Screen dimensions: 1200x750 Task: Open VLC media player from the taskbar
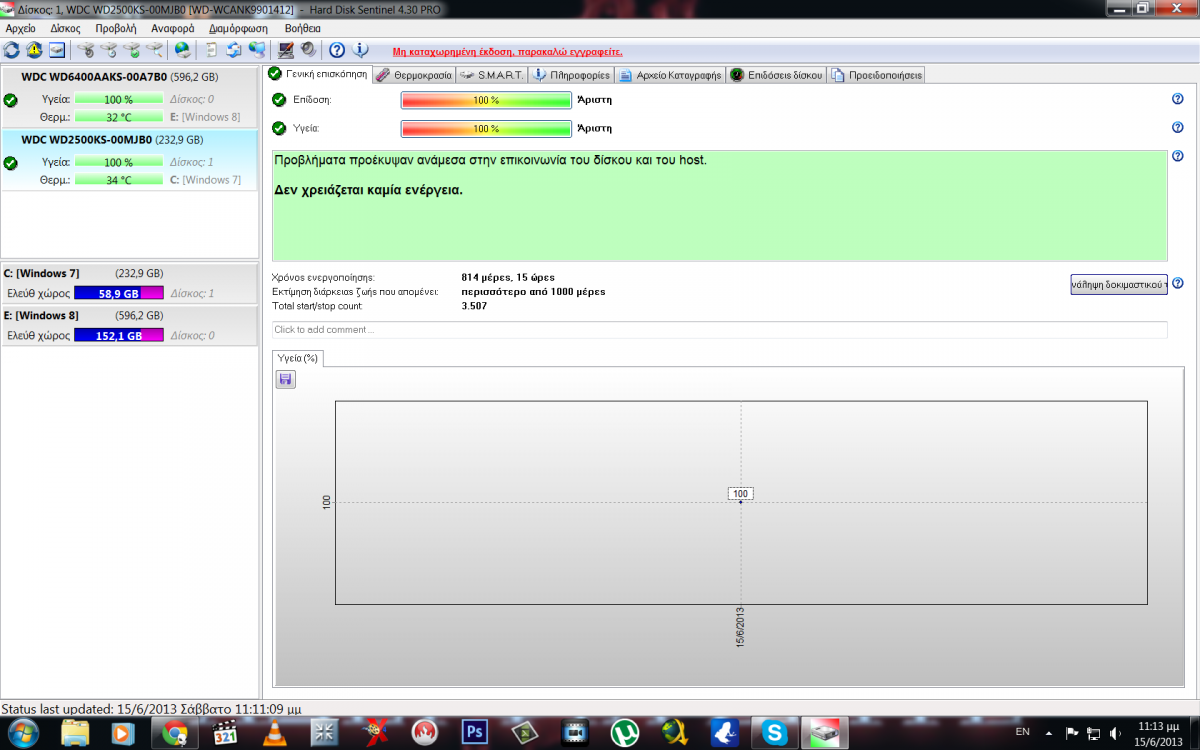point(274,733)
